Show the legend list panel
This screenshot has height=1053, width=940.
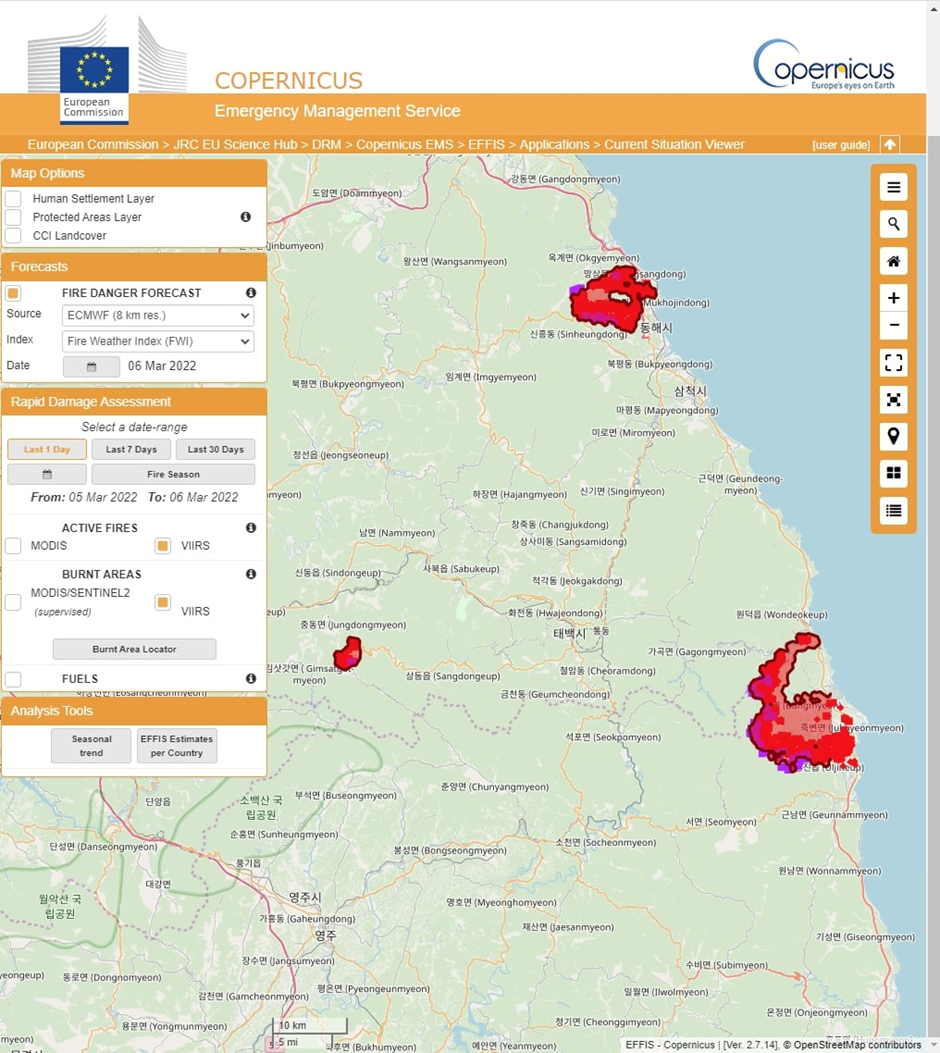click(893, 510)
